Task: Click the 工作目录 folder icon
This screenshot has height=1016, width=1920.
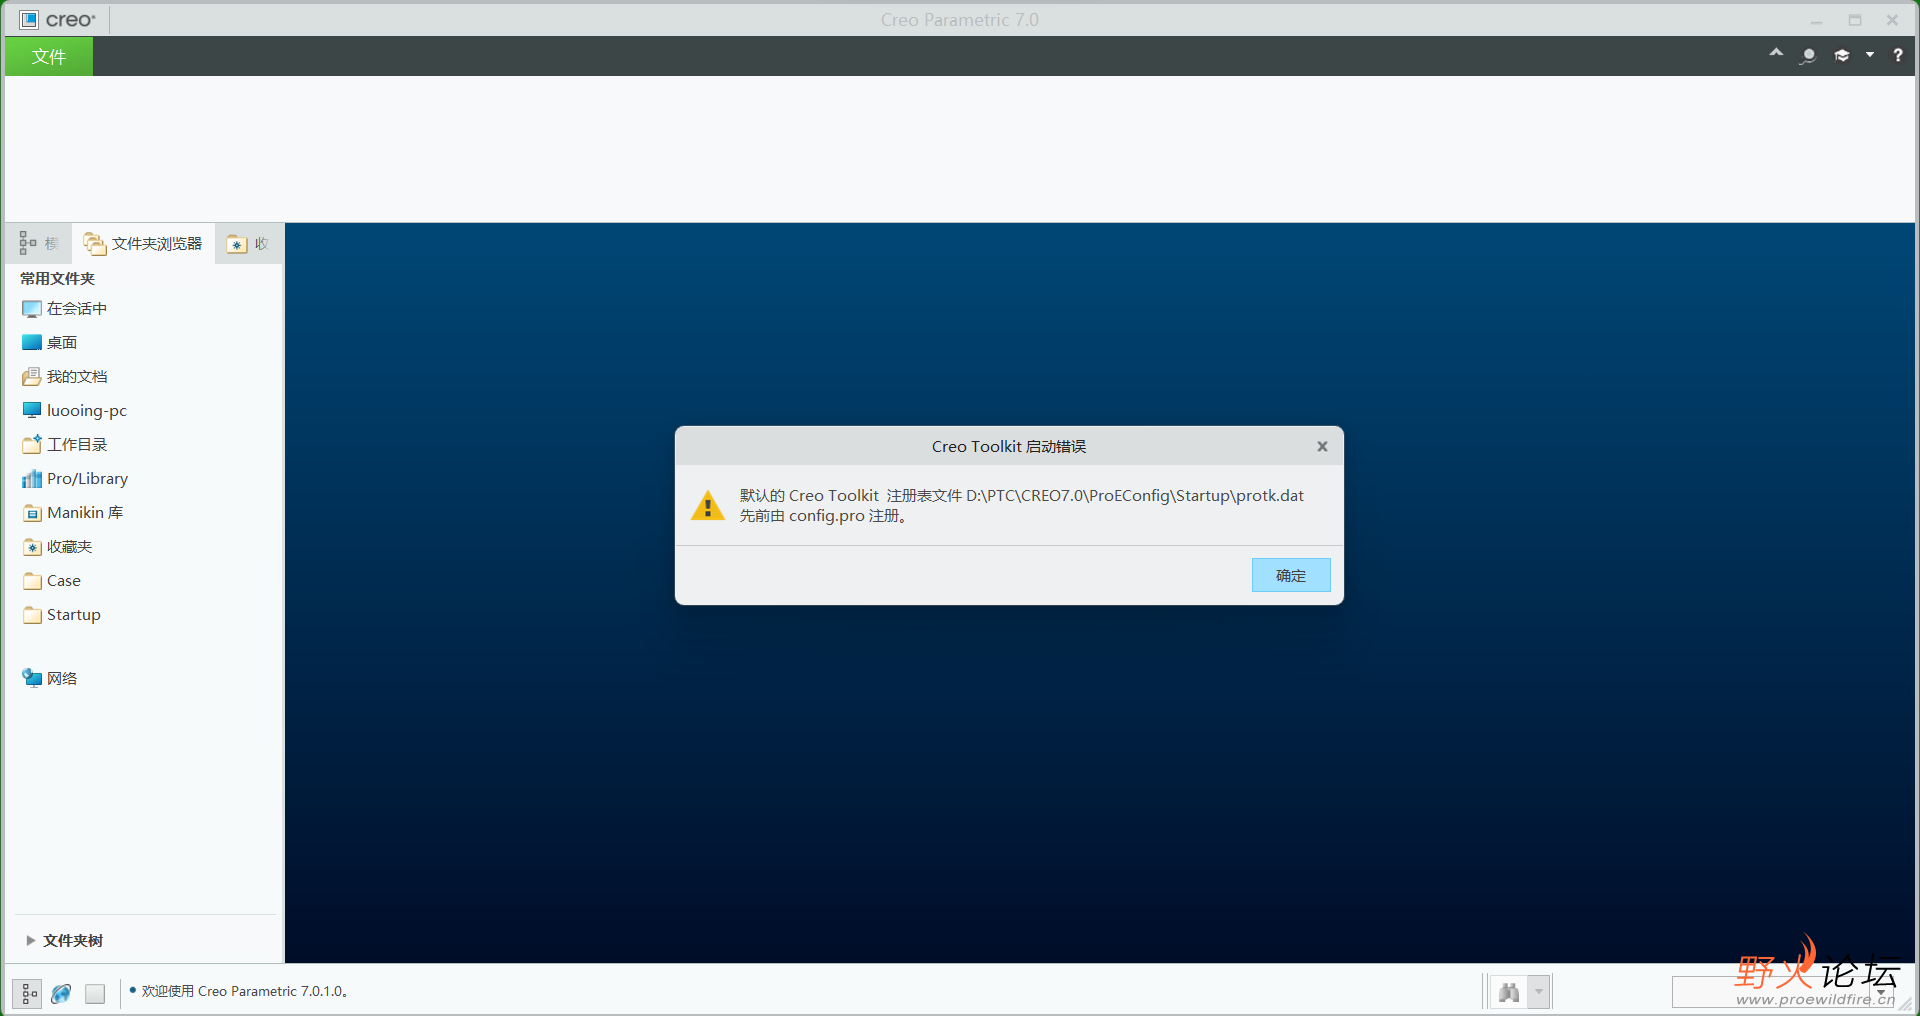Action: pyautogui.click(x=32, y=444)
